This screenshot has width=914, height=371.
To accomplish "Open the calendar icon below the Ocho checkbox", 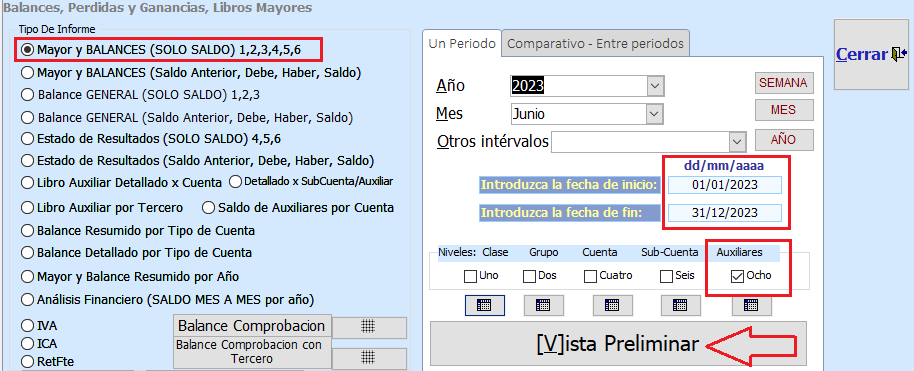I will (751, 305).
